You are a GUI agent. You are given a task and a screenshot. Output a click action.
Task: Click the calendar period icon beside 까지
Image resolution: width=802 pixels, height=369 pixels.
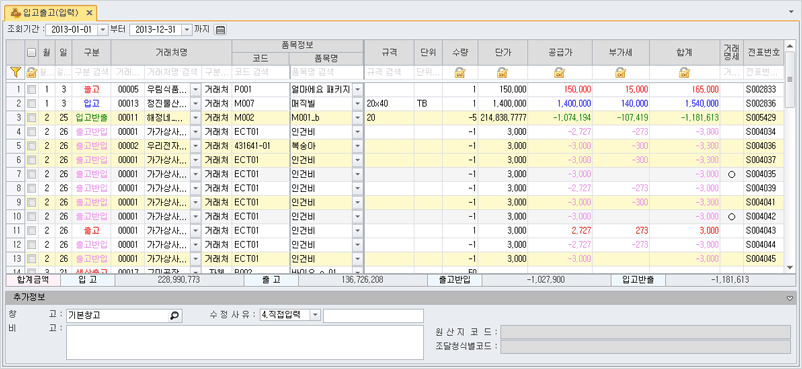tap(220, 30)
